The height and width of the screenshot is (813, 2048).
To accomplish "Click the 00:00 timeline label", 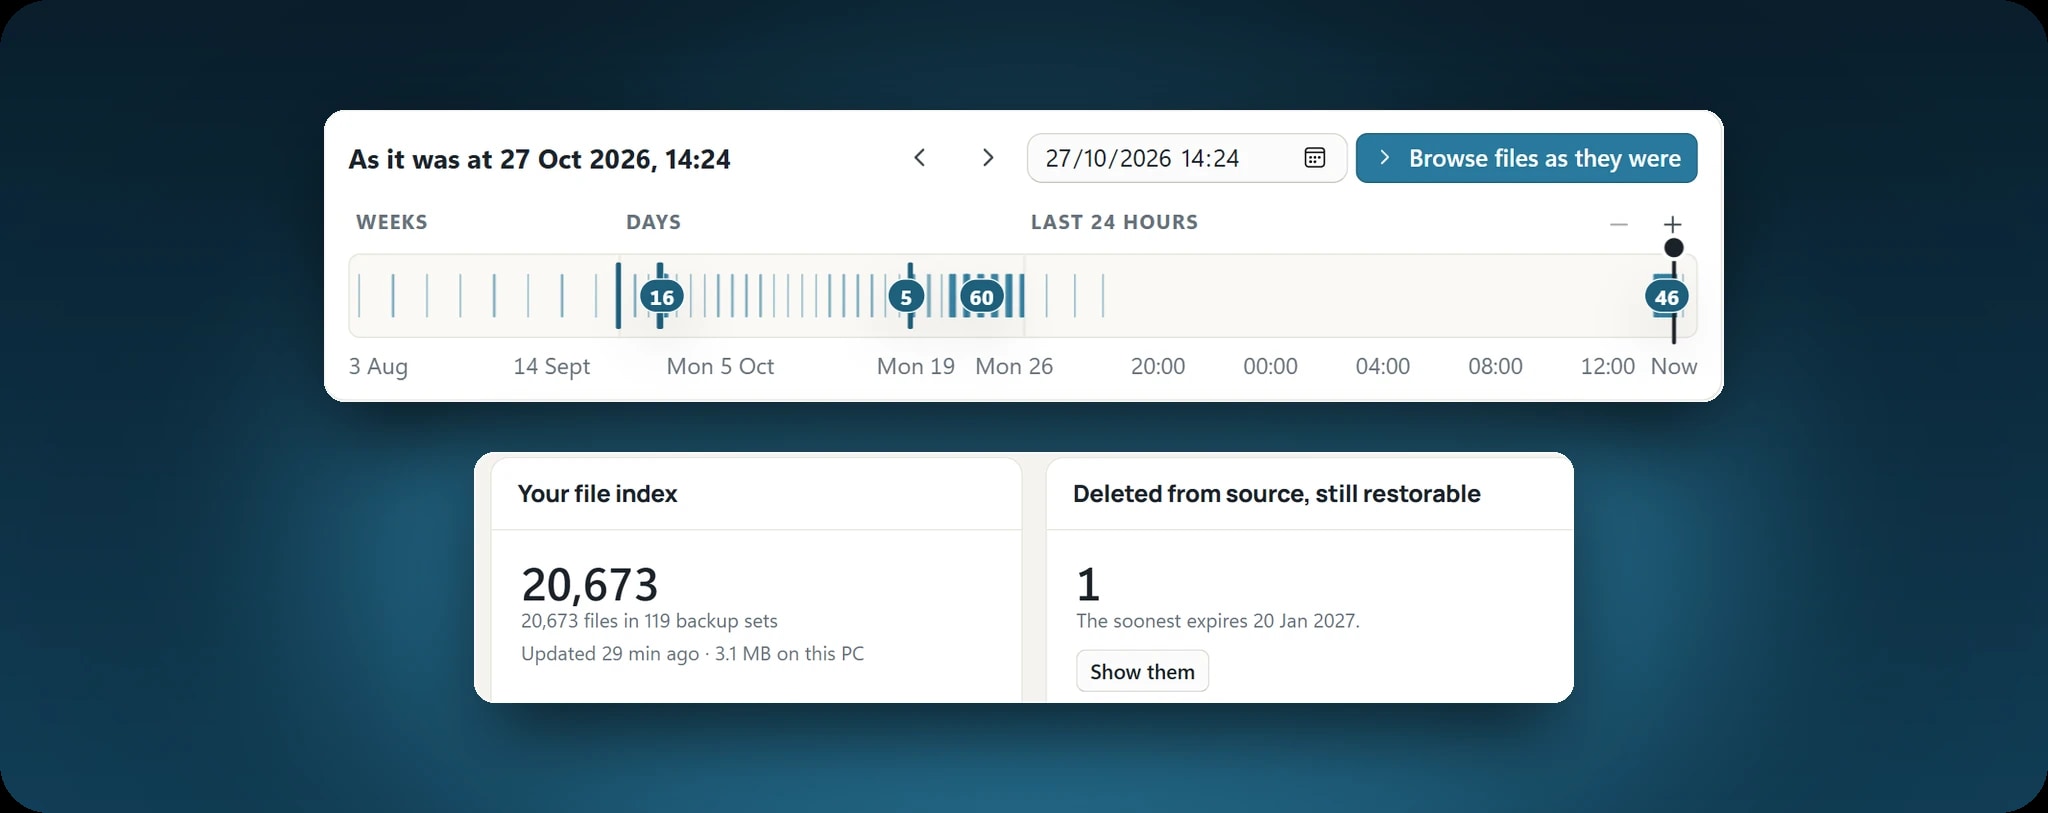I will coord(1270,367).
